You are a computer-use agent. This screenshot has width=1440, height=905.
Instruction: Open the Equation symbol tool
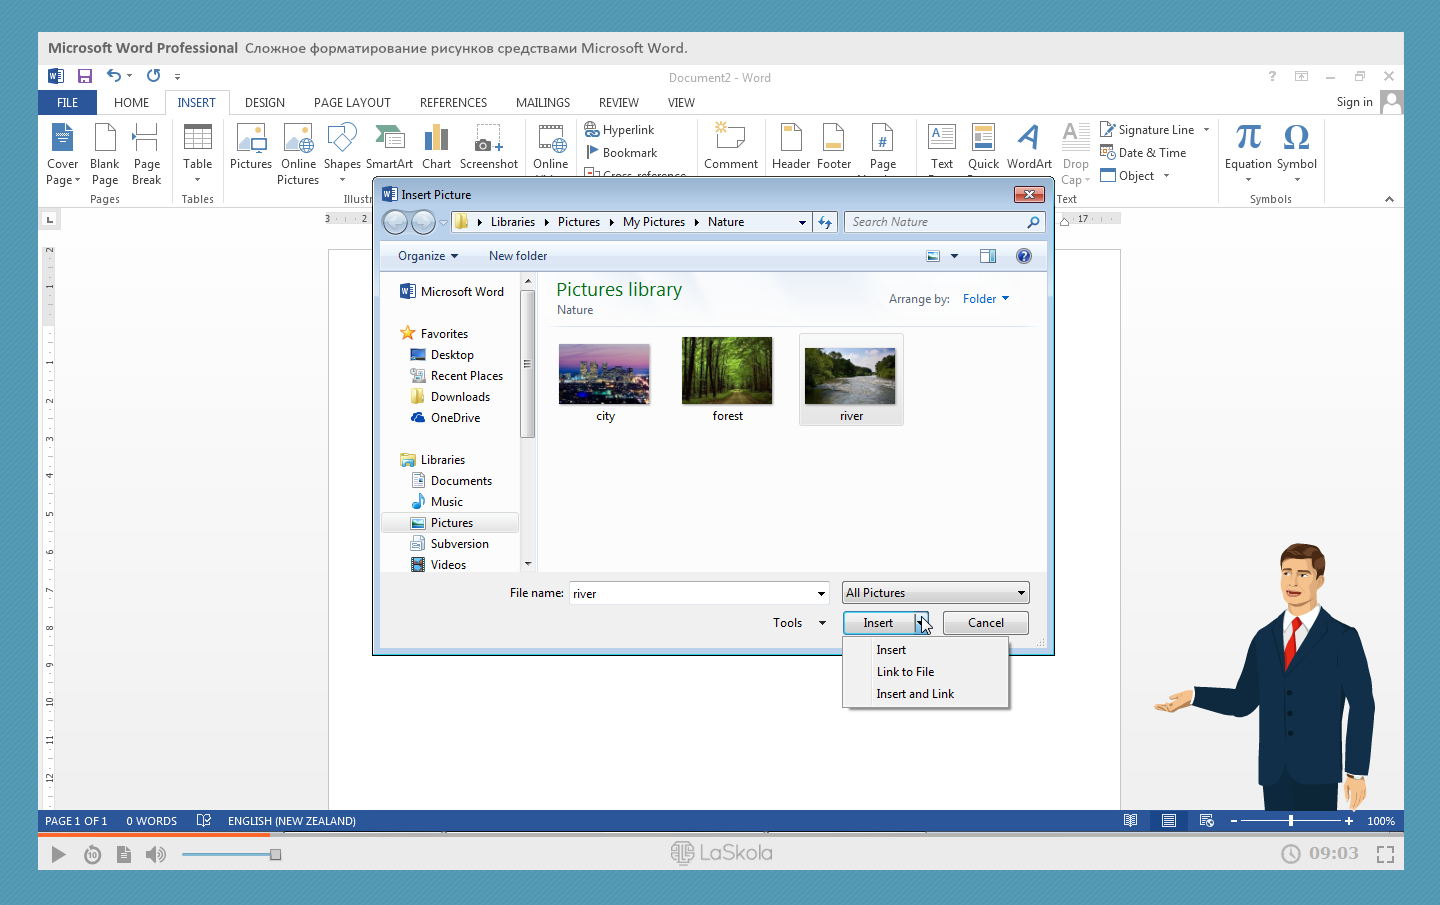[x=1248, y=146]
